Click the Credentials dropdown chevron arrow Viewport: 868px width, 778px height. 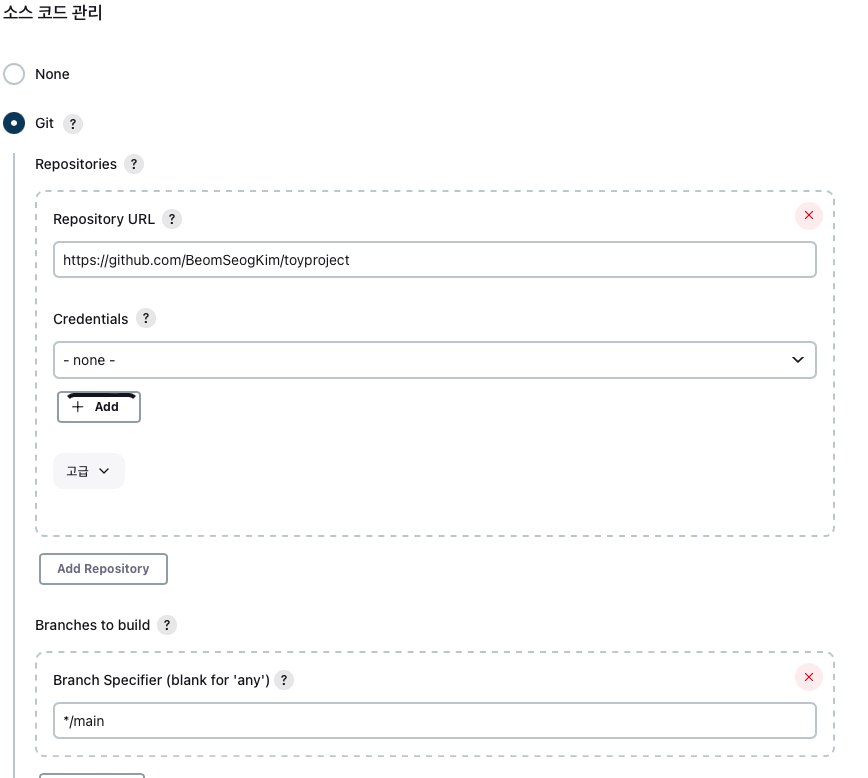click(798, 360)
